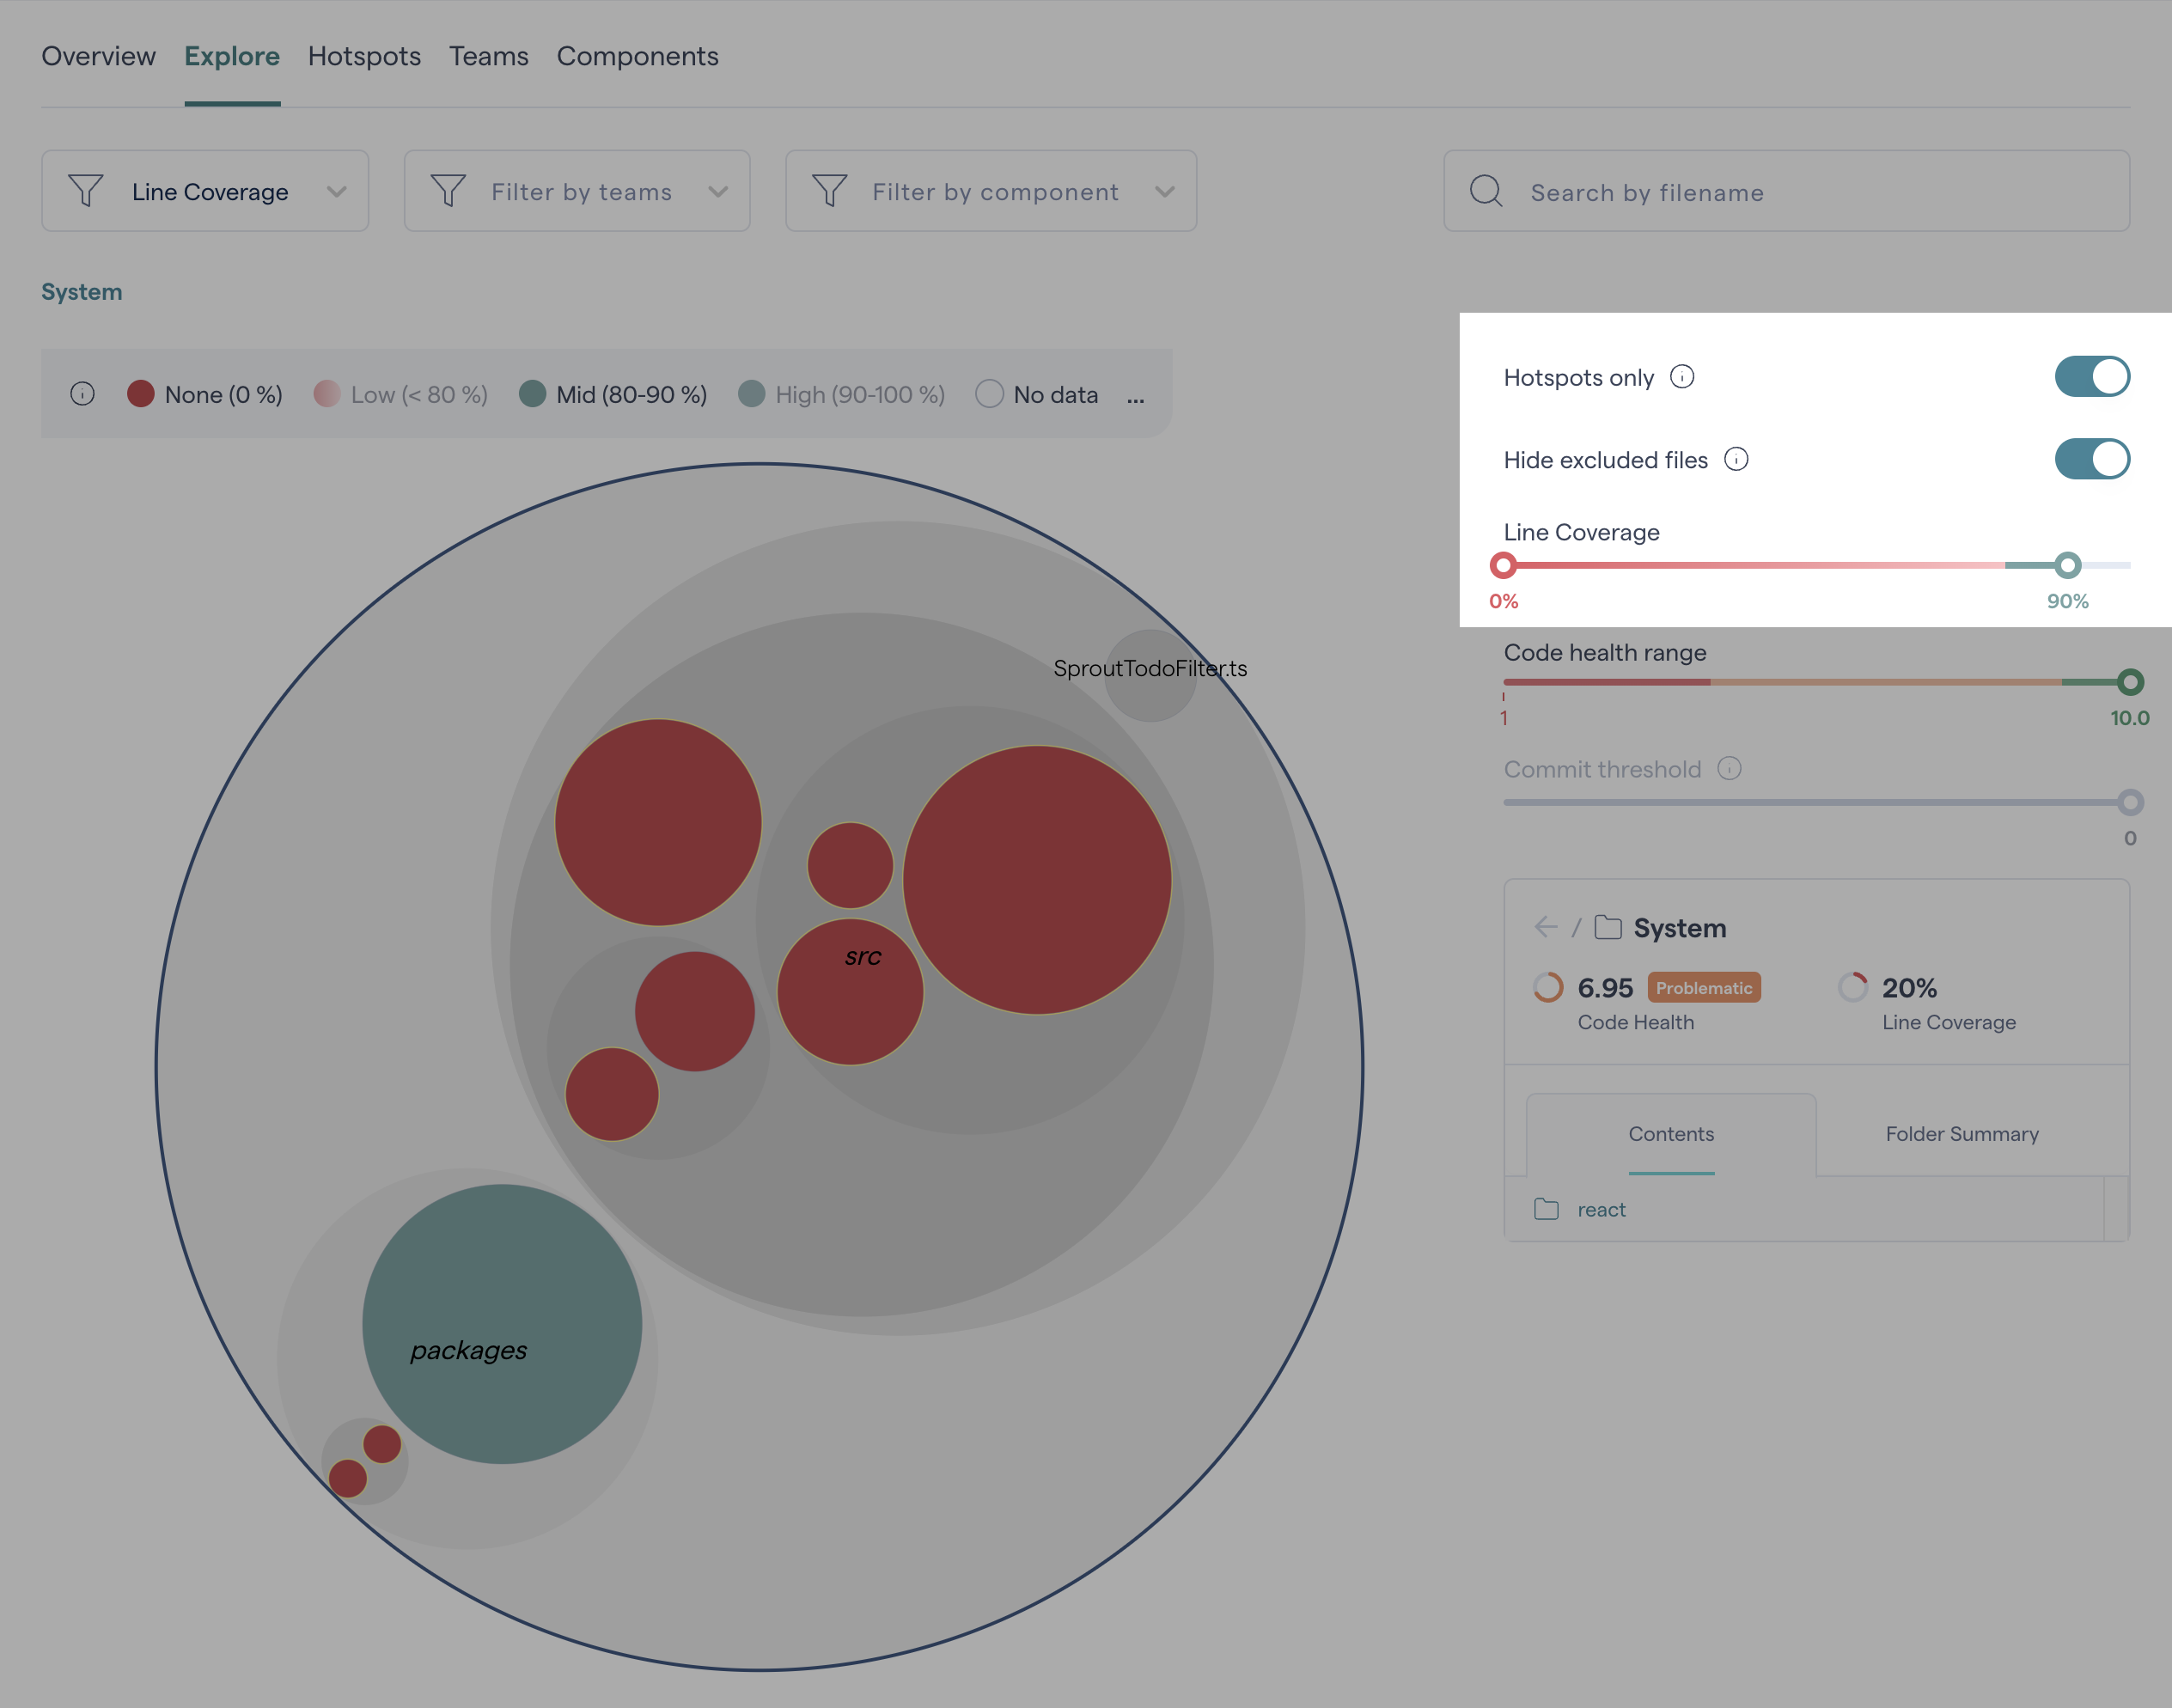The image size is (2172, 1708).
Task: Toggle the Hide excluded files switch
Action: pyautogui.click(x=2092, y=459)
